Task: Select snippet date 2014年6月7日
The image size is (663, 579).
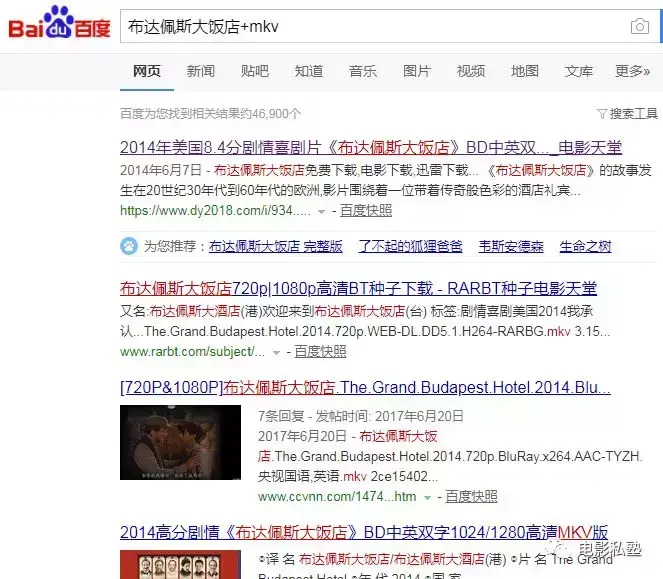Action: click(161, 170)
